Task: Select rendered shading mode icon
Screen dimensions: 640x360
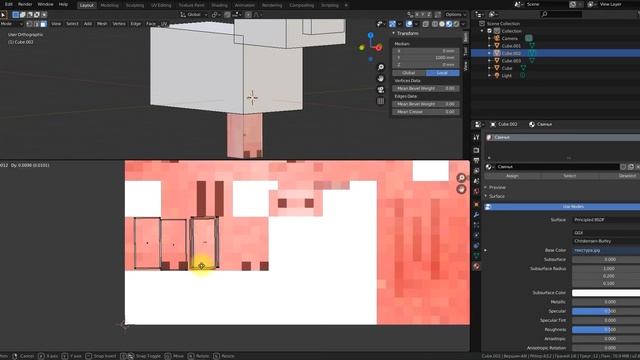Action: coord(456,24)
